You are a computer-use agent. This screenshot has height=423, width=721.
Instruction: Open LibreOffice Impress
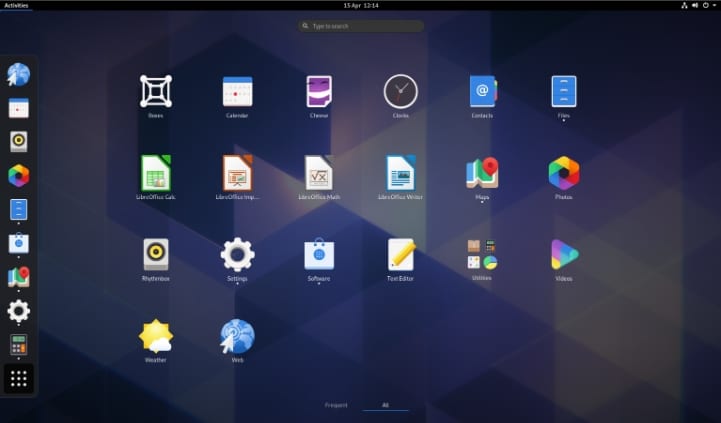point(237,173)
